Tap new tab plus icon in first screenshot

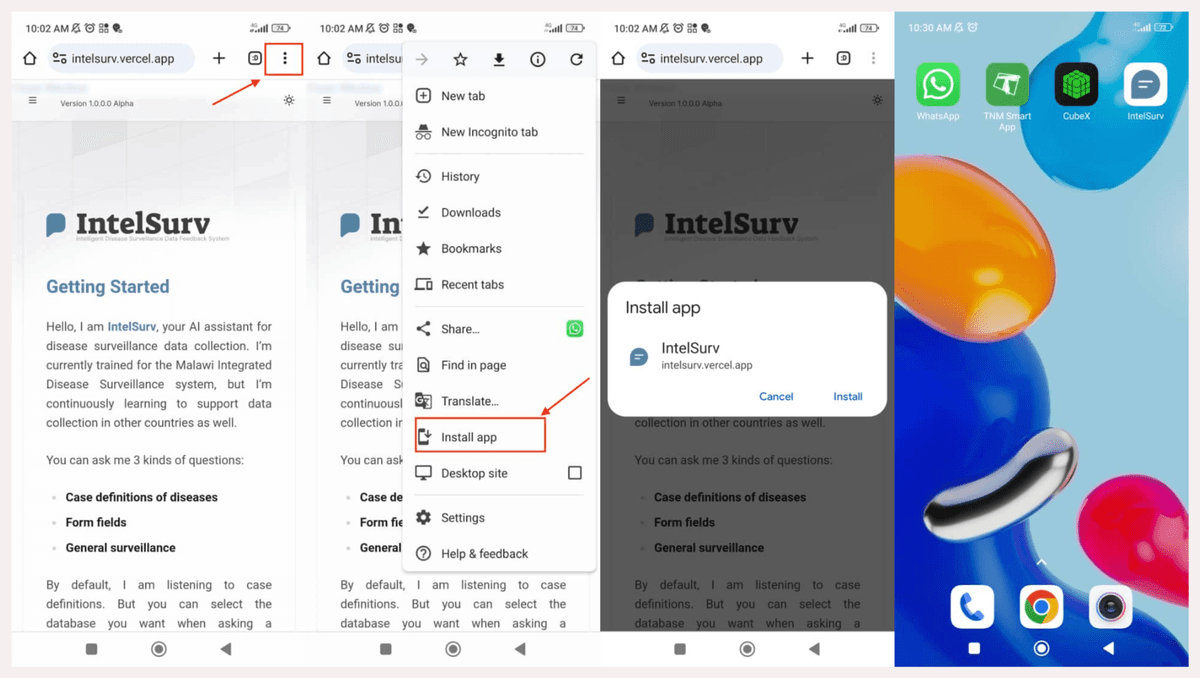pyautogui.click(x=219, y=59)
